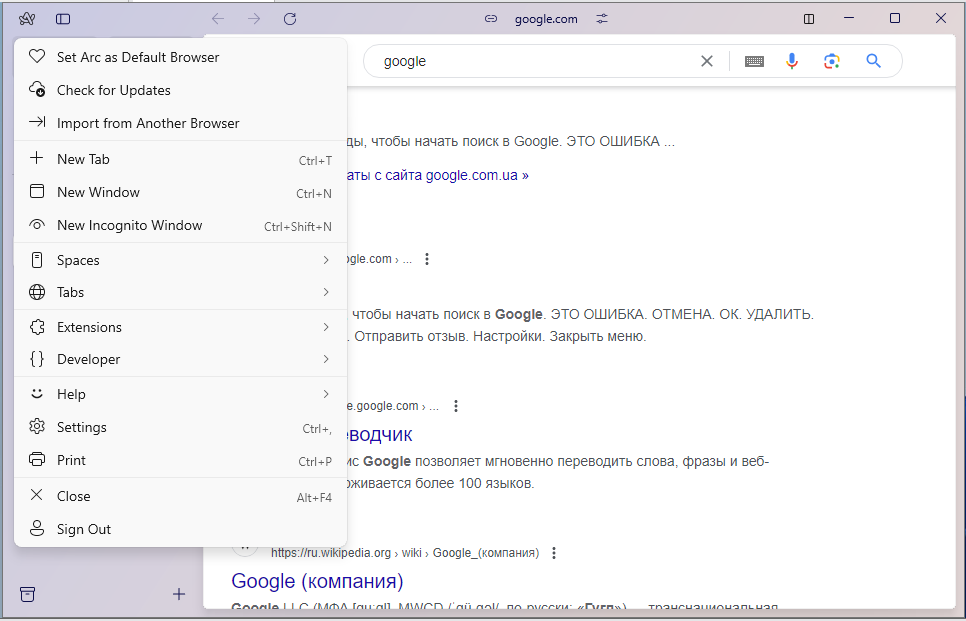Add new item with plus icon in sidebar
Viewport: 966px width, 621px height.
pyautogui.click(x=179, y=594)
